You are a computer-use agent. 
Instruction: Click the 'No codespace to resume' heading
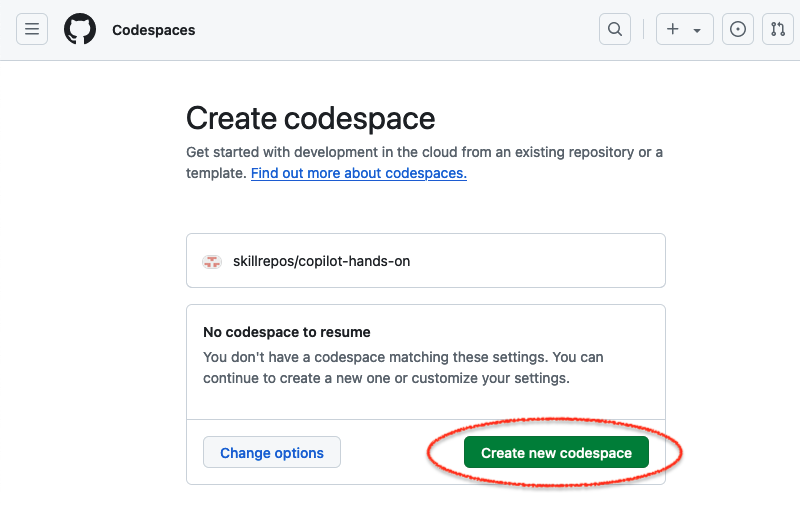[x=287, y=332]
